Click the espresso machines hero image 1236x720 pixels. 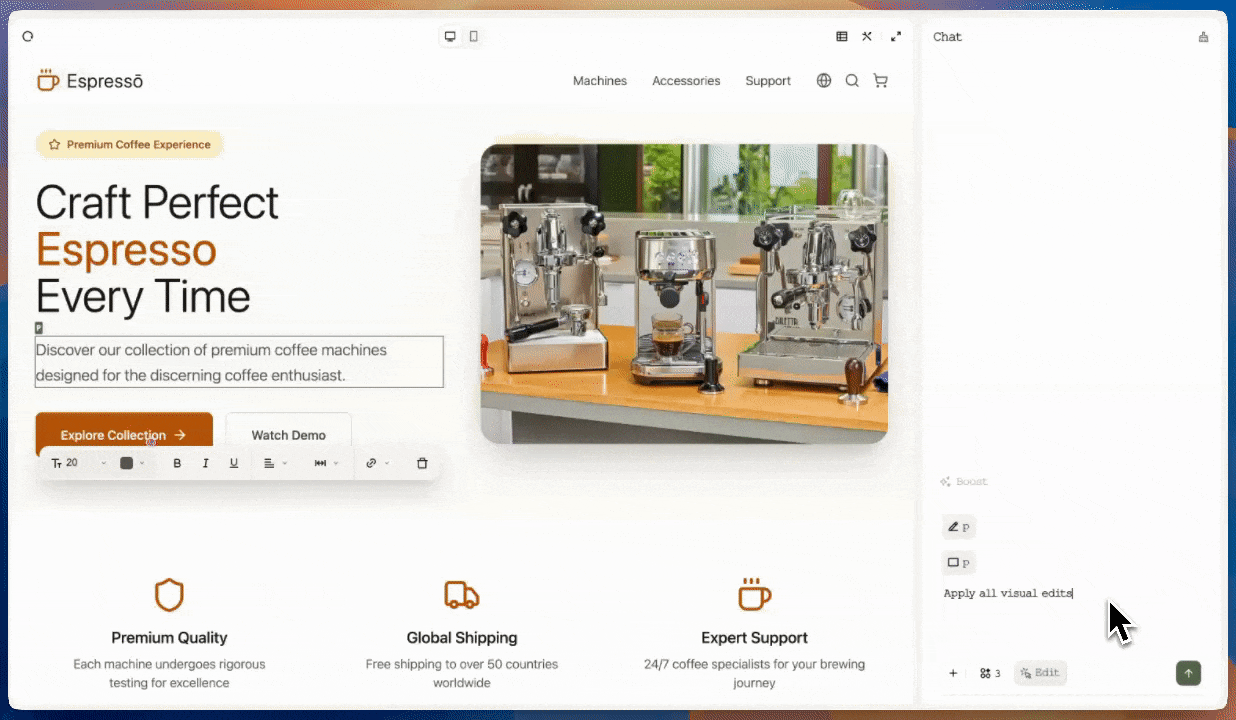click(x=684, y=293)
